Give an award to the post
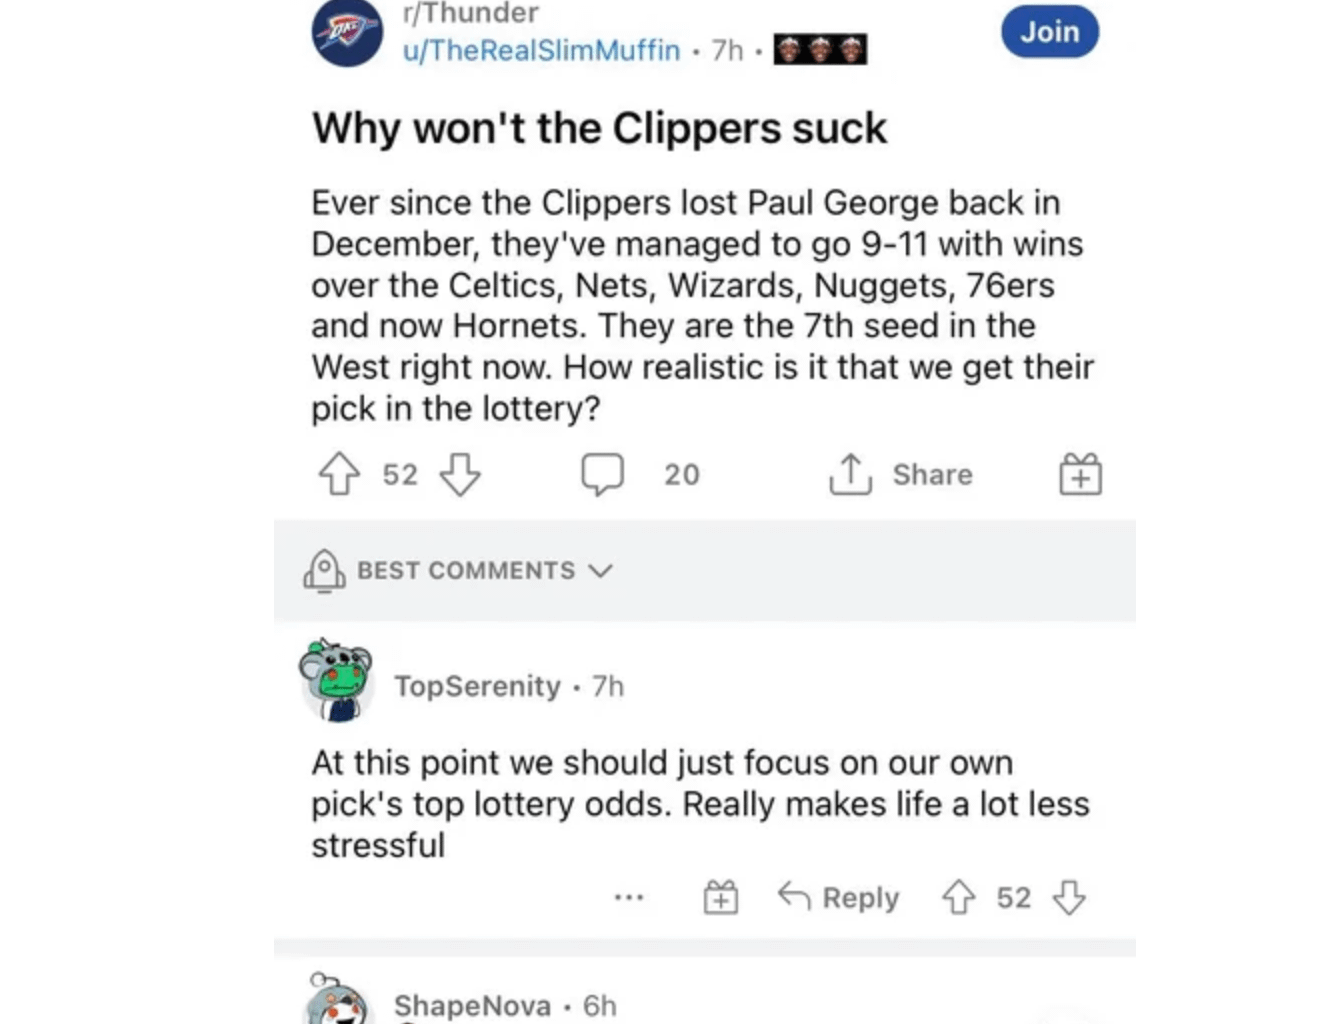The height and width of the screenshot is (1024, 1338). click(x=1079, y=474)
